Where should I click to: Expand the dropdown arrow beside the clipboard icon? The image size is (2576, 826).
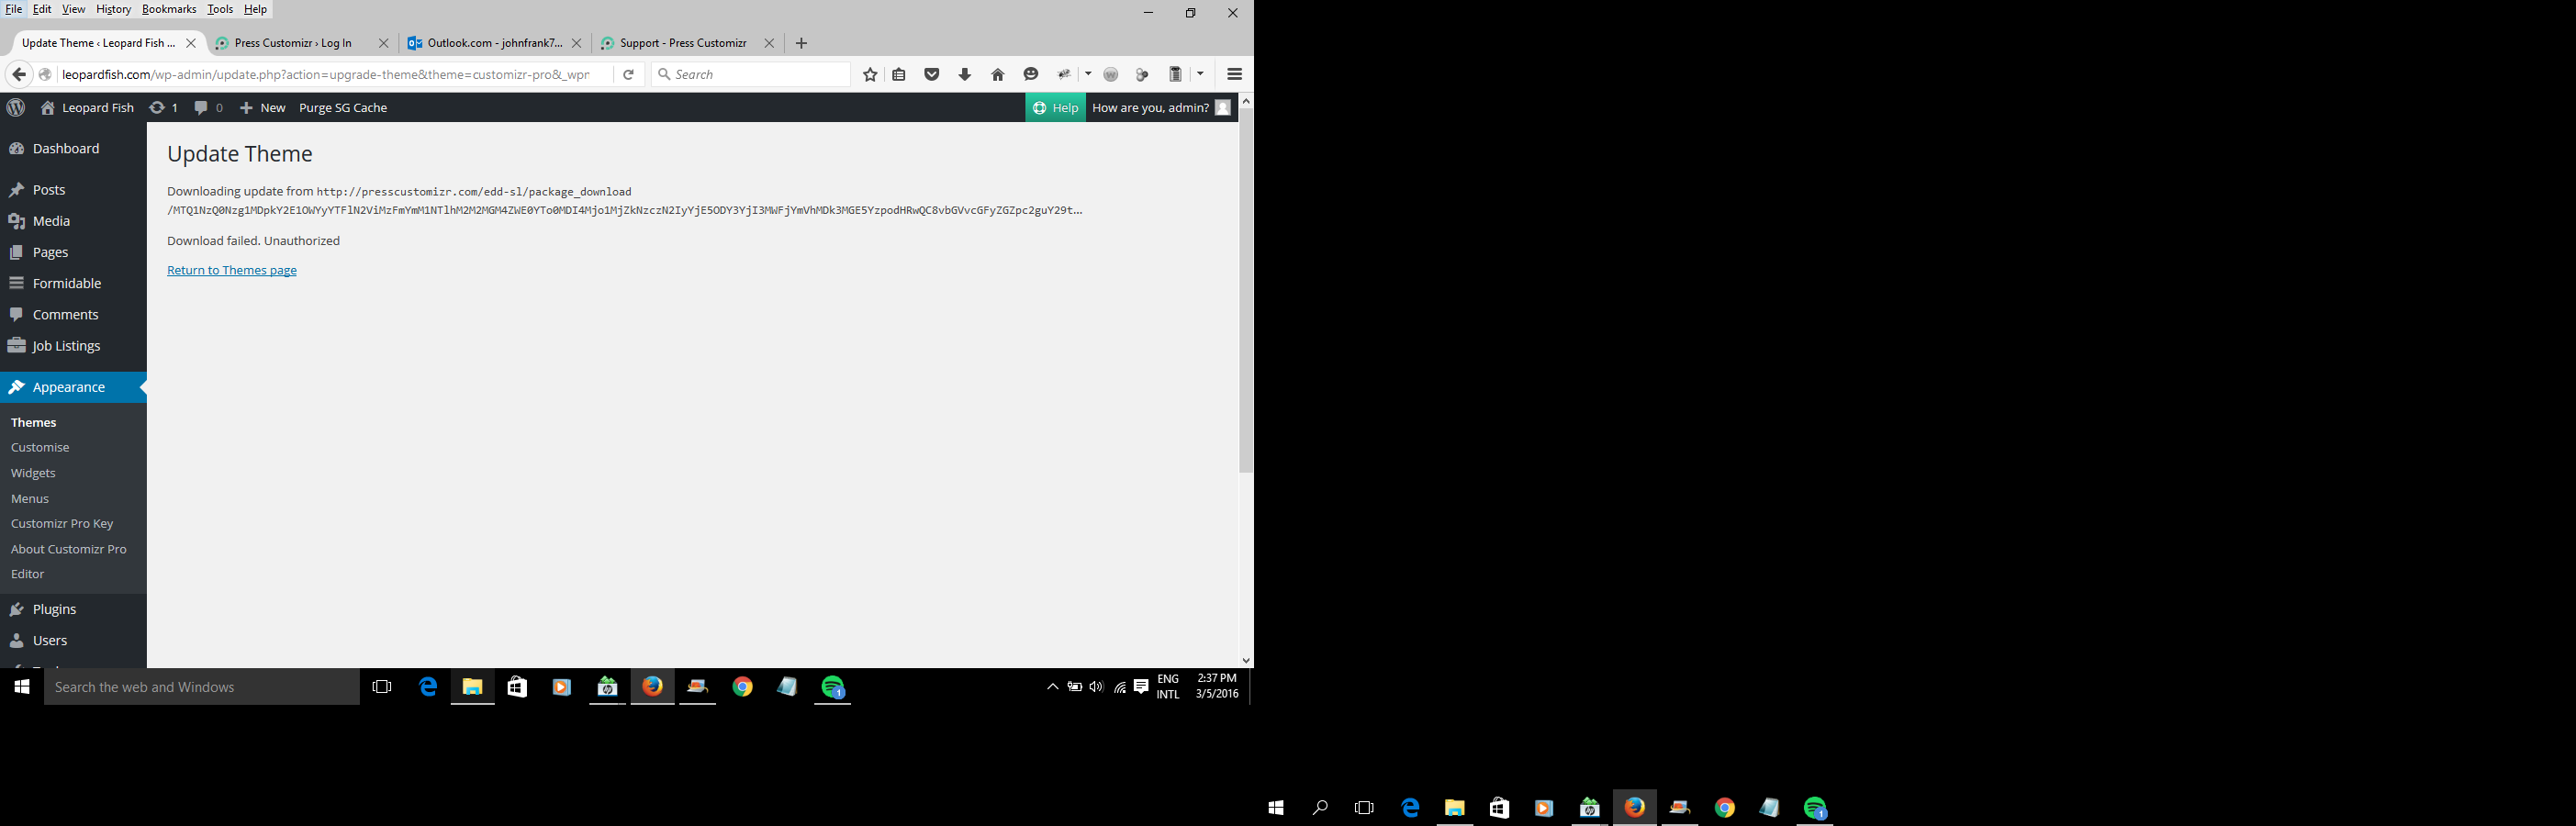pos(1200,74)
